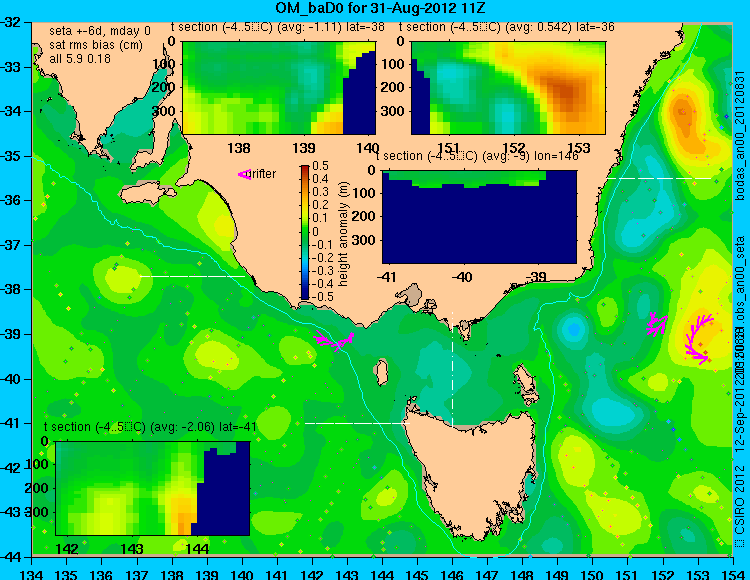This screenshot has width=750, height=580.
Task: Click the white dashed section line off eastern coast near -35.5
Action: click(x=659, y=178)
